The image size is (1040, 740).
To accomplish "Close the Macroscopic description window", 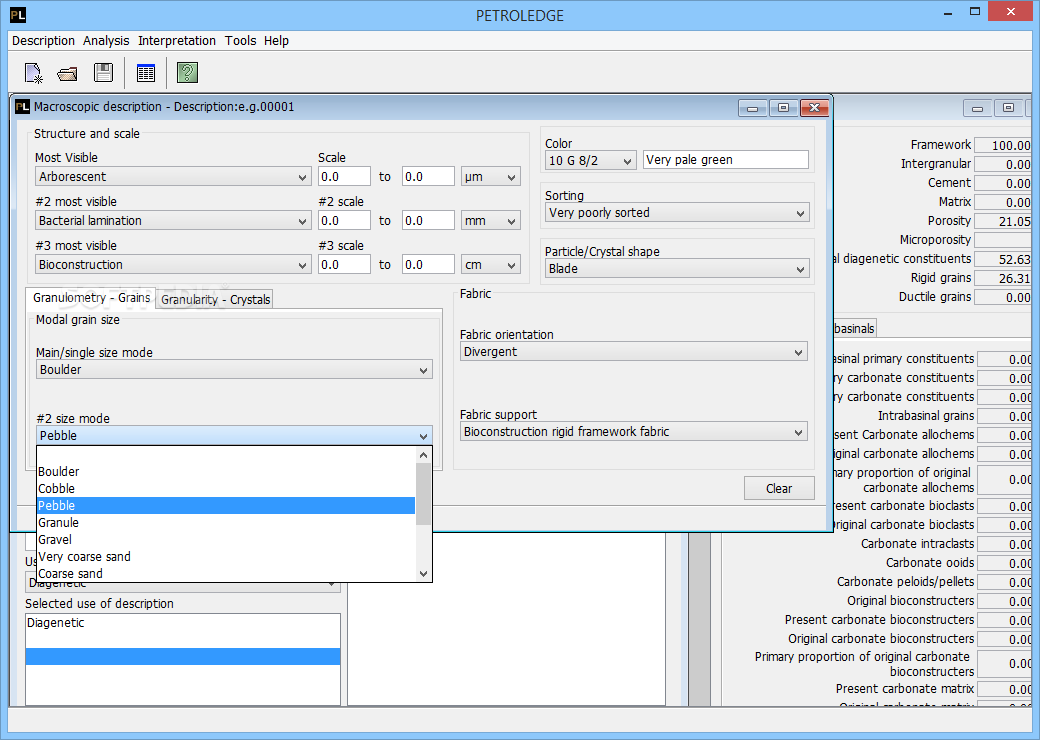I will pyautogui.click(x=814, y=107).
